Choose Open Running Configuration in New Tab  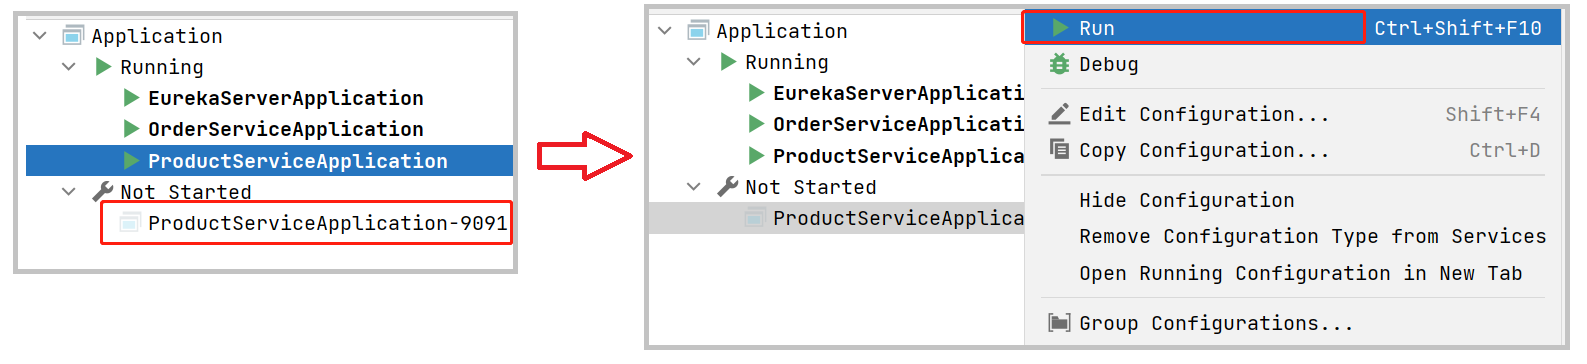1292,273
